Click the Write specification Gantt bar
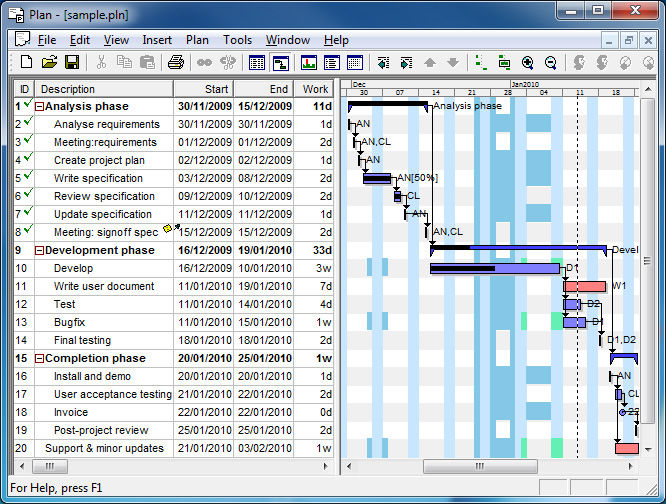Viewport: 666px width, 504px height. [x=377, y=178]
